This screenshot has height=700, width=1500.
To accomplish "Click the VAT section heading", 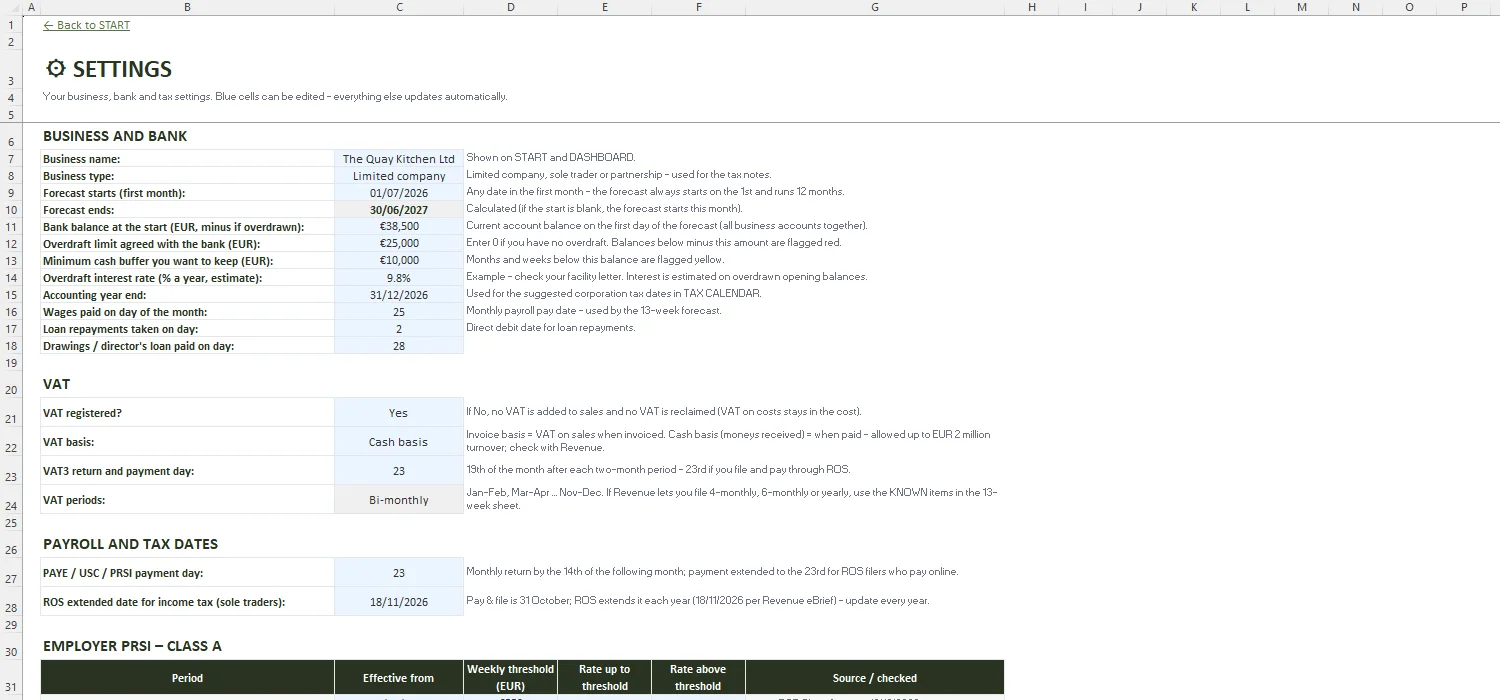I will [x=57, y=384].
